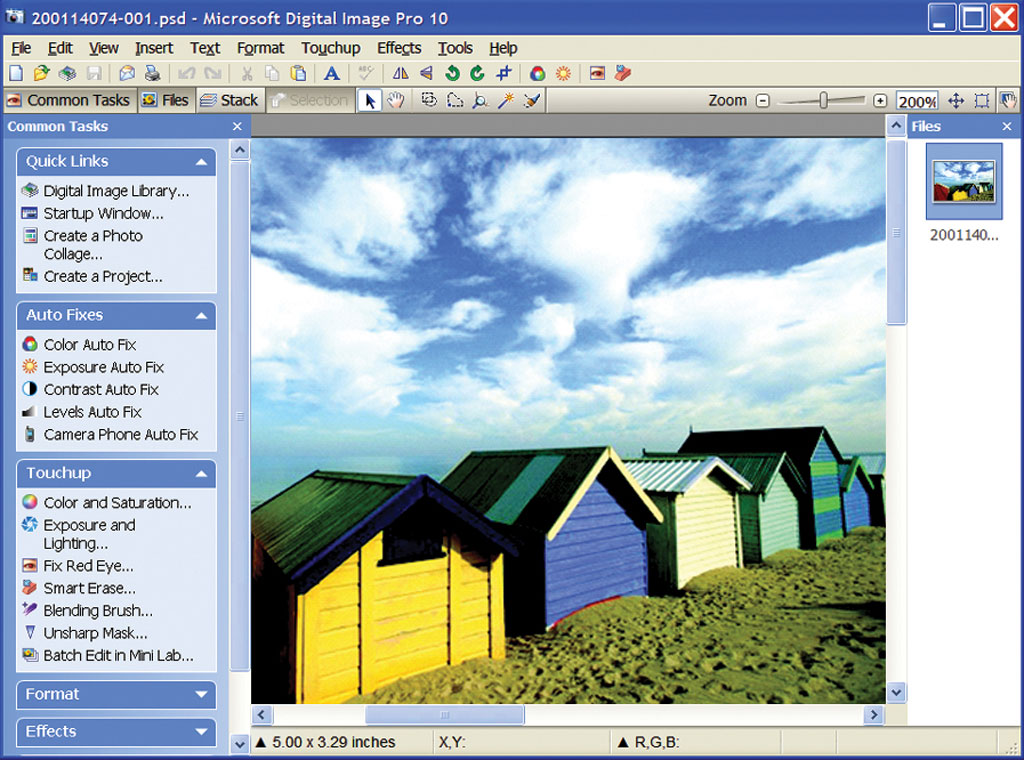Click the Send by e-mail envelope icon
The height and width of the screenshot is (760, 1024).
coord(127,73)
